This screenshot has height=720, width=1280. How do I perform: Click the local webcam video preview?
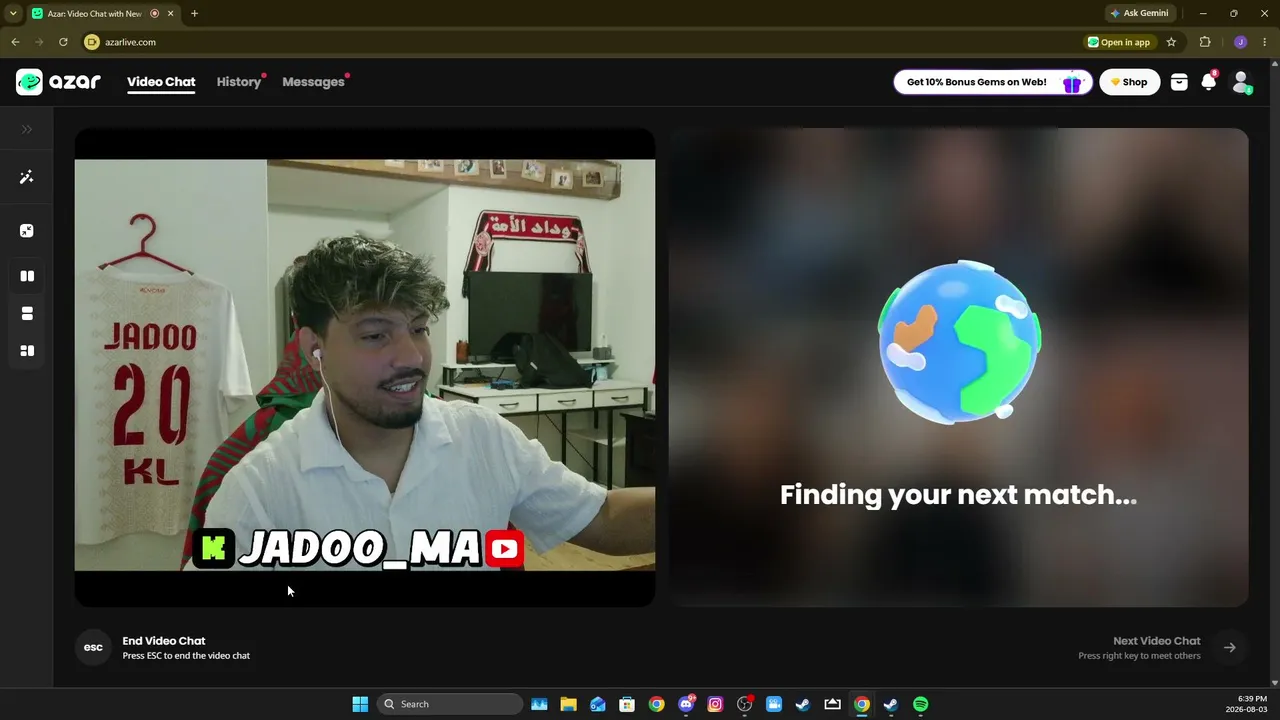(x=365, y=366)
